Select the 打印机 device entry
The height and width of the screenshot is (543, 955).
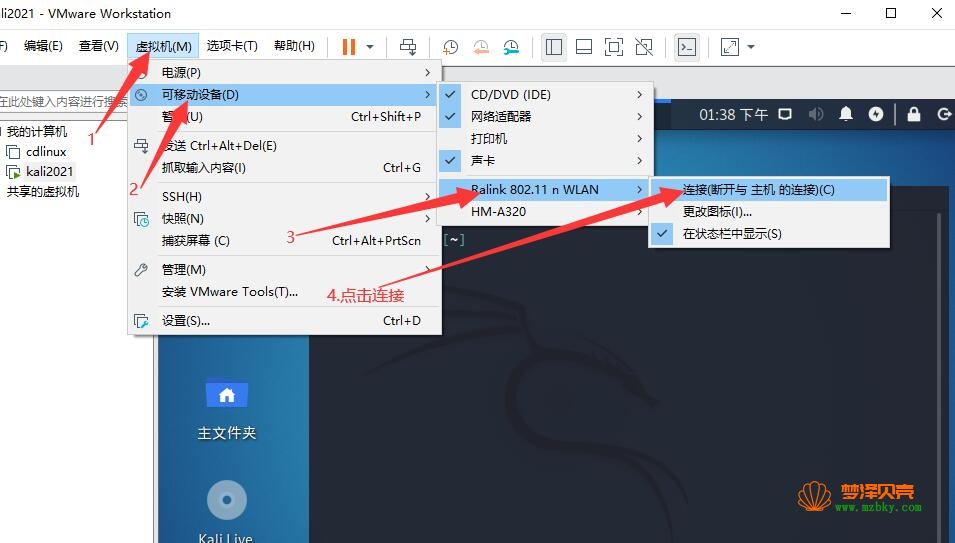click(545, 138)
